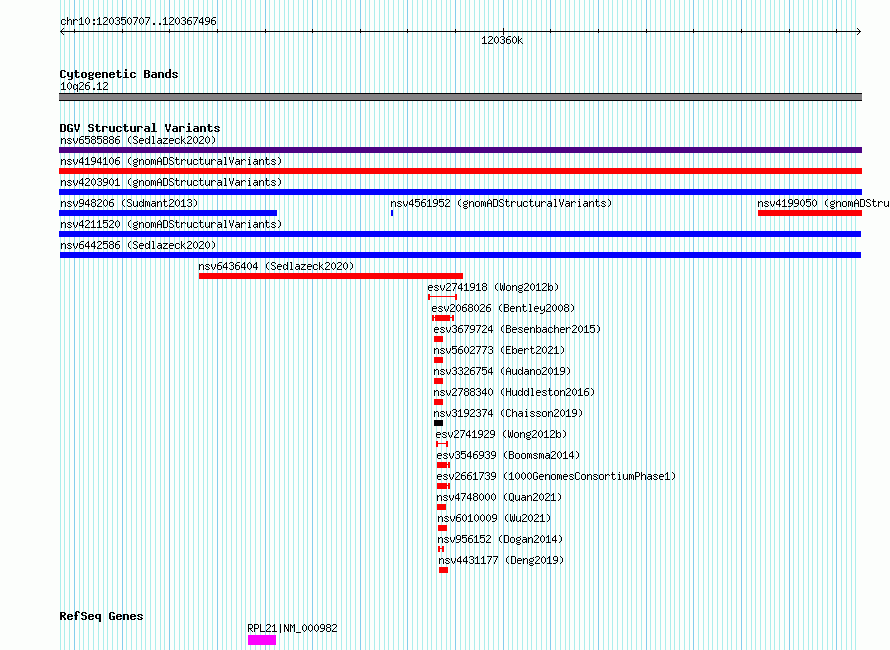The width and height of the screenshot is (890, 650).
Task: Click the esv3546939 (Boomsma2014) label
Action: [x=508, y=455]
